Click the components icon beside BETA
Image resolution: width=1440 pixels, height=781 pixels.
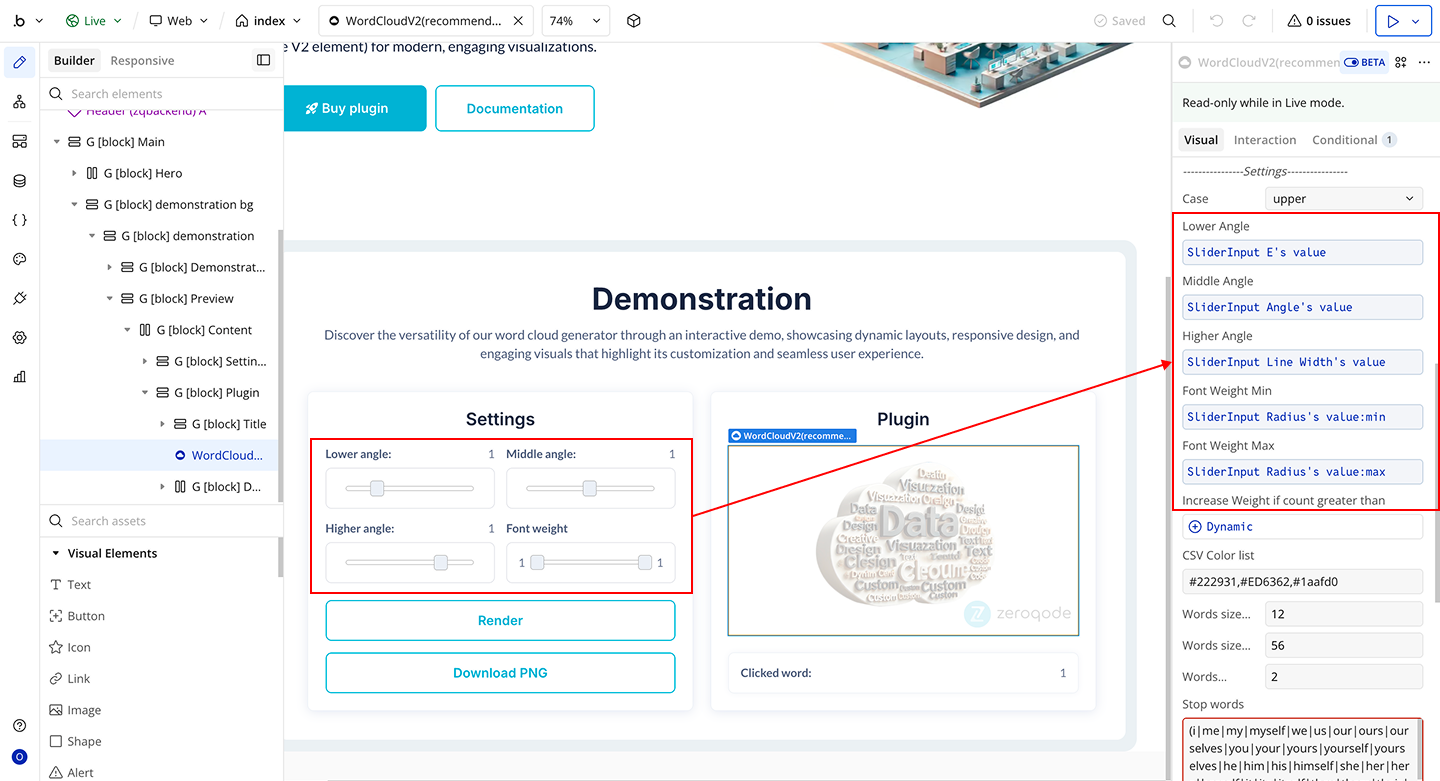point(1401,62)
